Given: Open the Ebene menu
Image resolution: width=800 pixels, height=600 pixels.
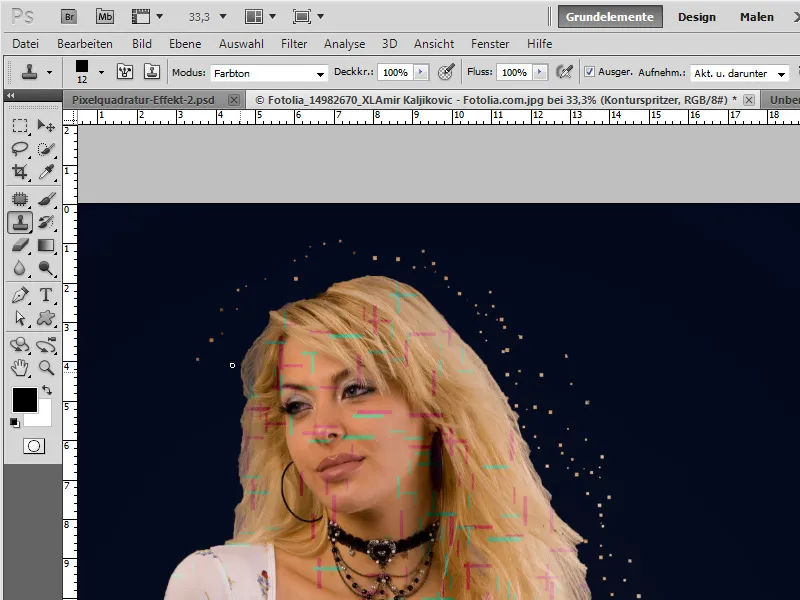Looking at the screenshot, I should click(185, 44).
